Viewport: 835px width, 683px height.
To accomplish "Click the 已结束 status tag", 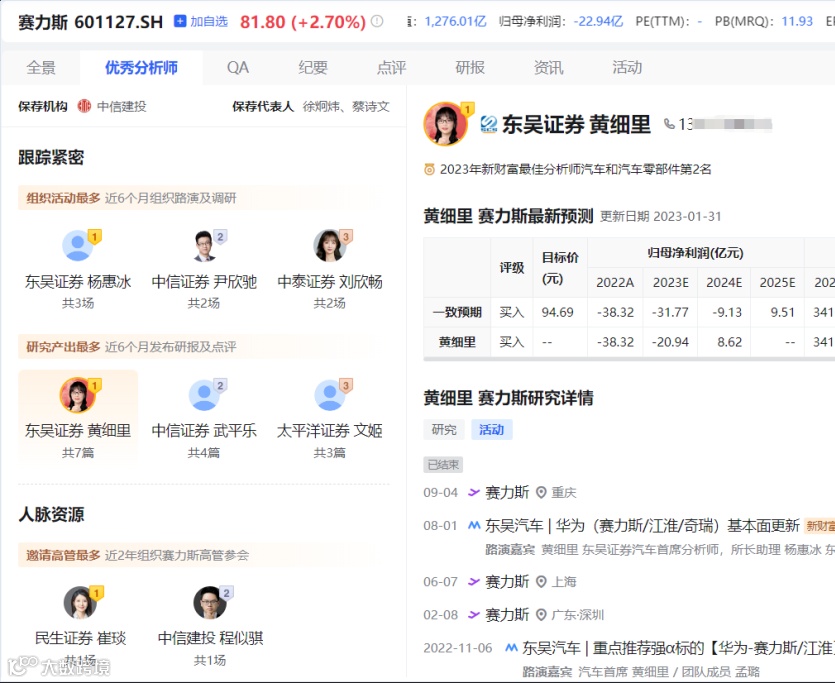I will coord(443,465).
